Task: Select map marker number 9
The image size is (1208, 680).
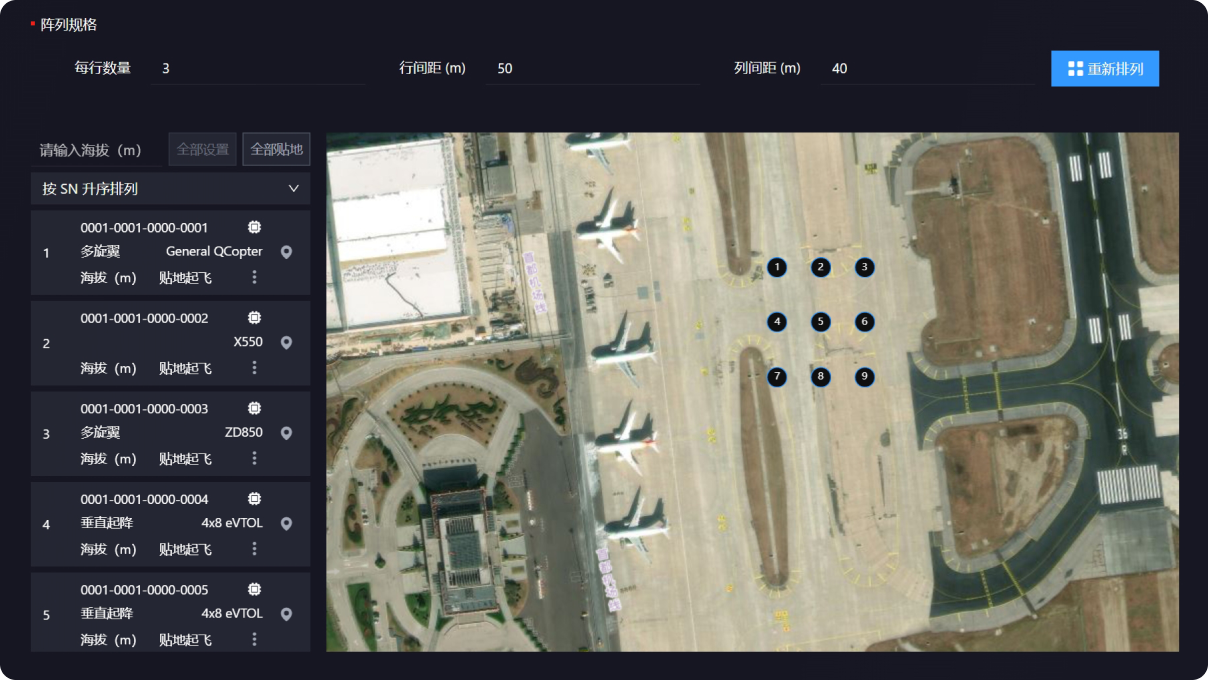Action: coord(865,377)
